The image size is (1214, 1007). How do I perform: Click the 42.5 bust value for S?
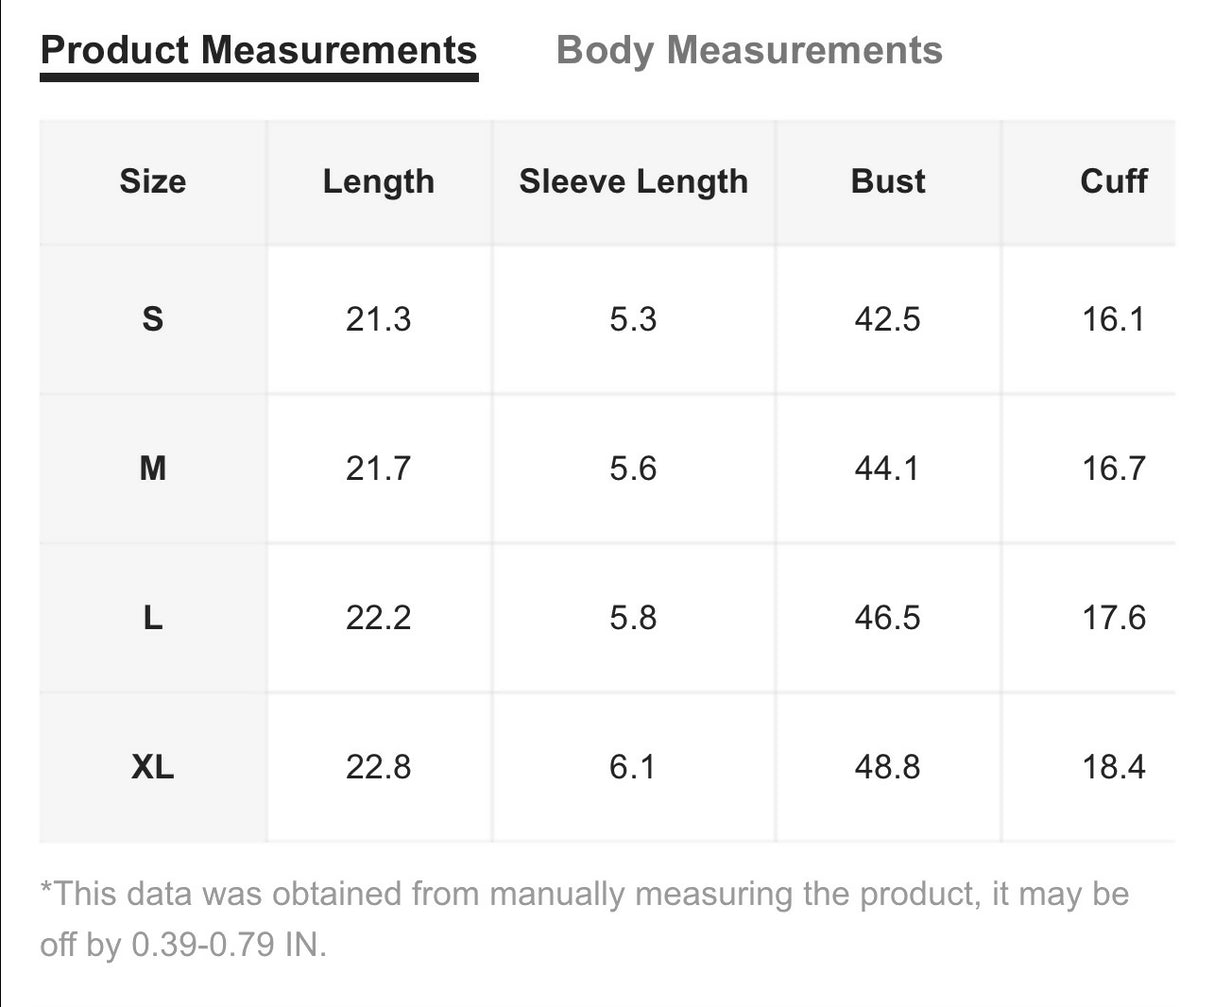(x=887, y=319)
